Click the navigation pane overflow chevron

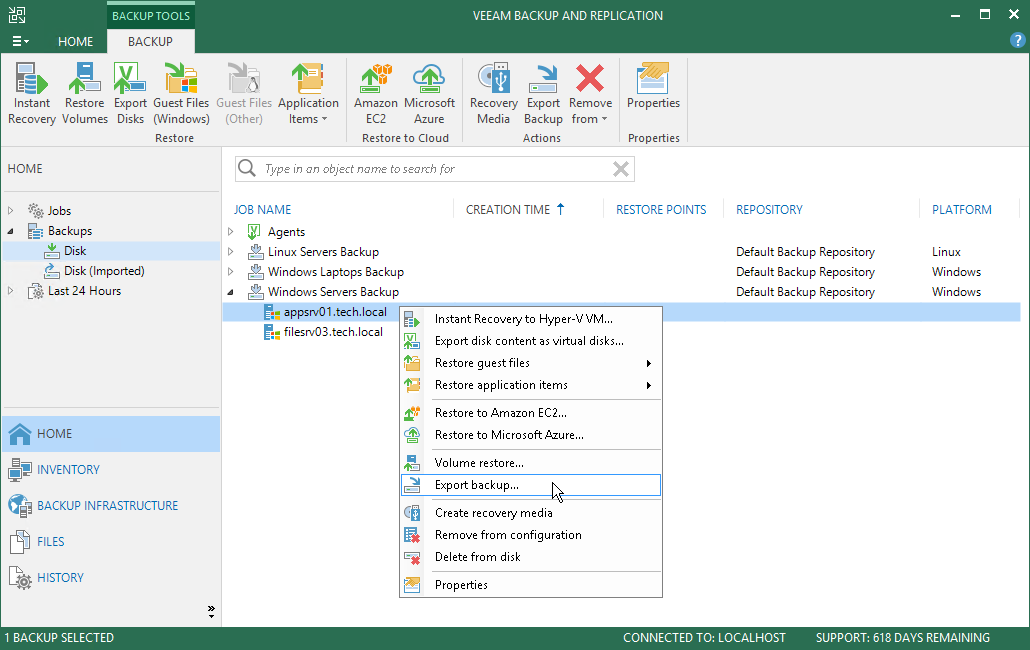coord(211,612)
